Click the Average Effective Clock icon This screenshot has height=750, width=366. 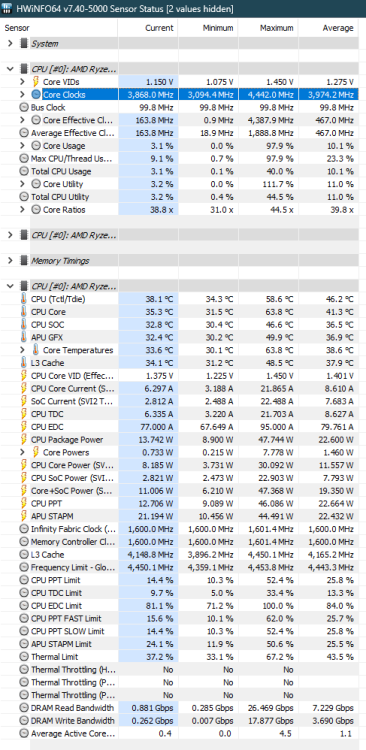pyautogui.click(x=24, y=133)
